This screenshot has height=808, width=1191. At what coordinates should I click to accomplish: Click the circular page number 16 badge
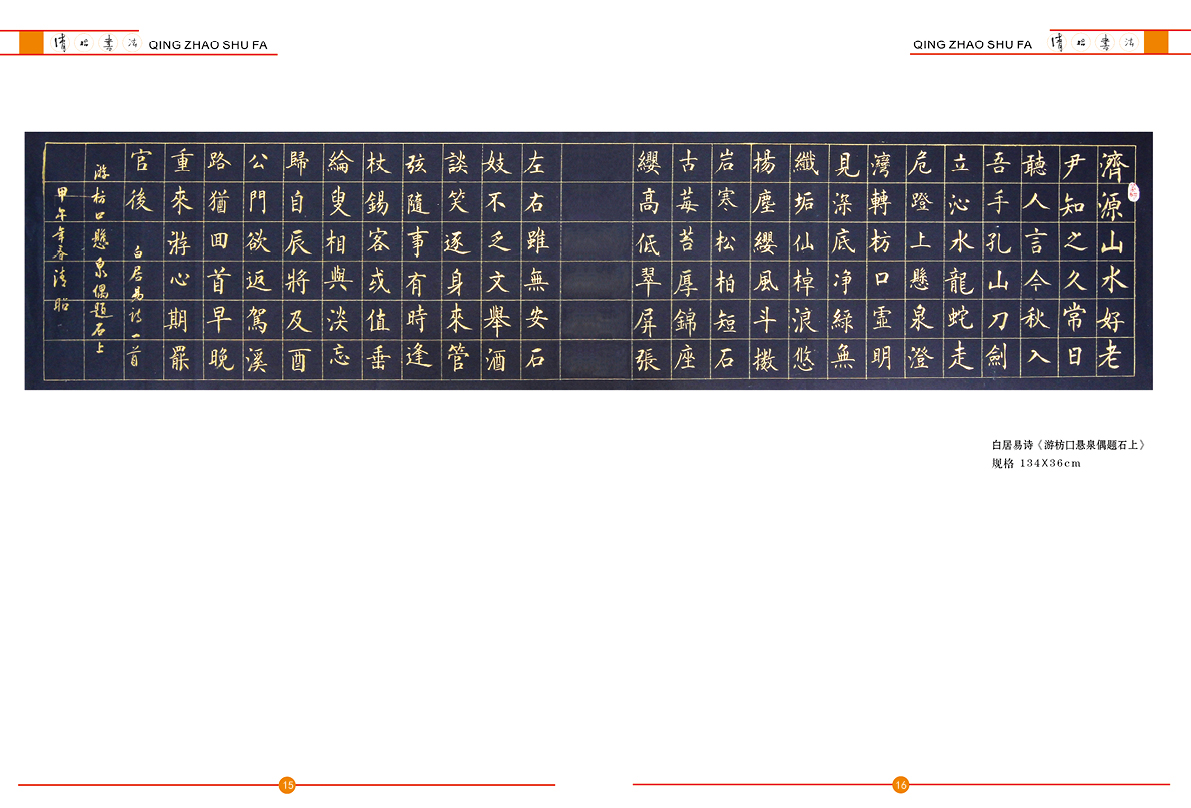coord(901,785)
